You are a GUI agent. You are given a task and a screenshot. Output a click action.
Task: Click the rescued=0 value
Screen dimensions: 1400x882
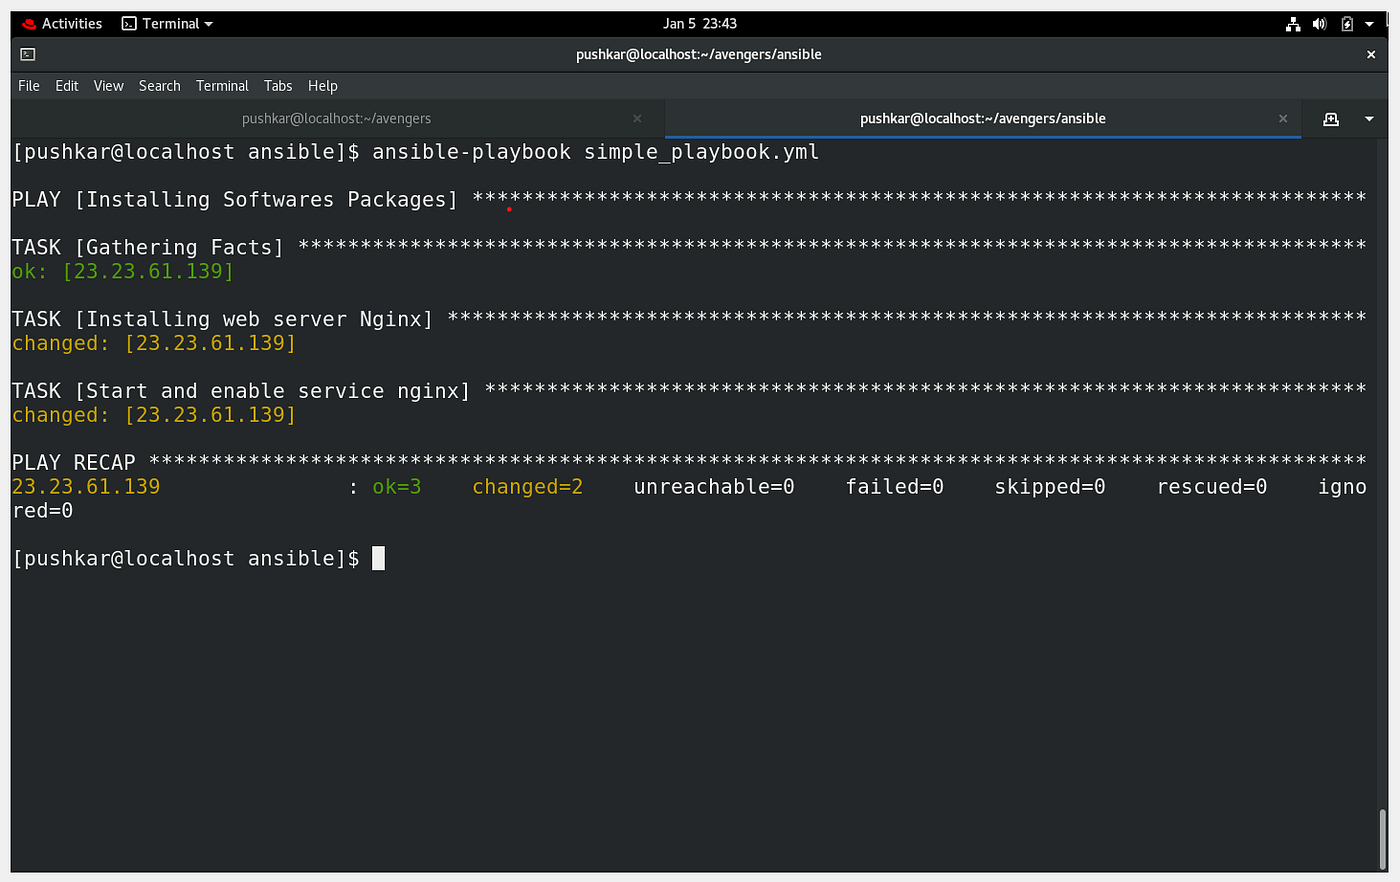coord(1212,487)
